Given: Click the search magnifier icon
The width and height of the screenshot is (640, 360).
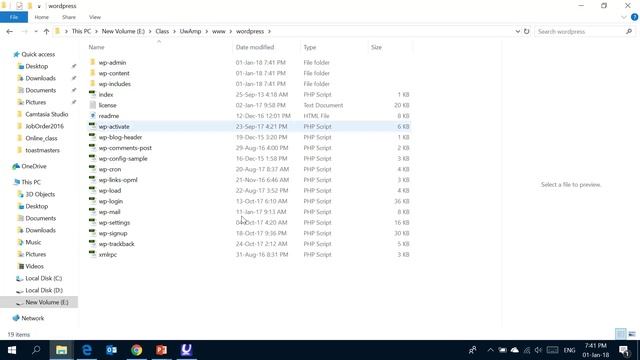Looking at the screenshot, I should 629,31.
